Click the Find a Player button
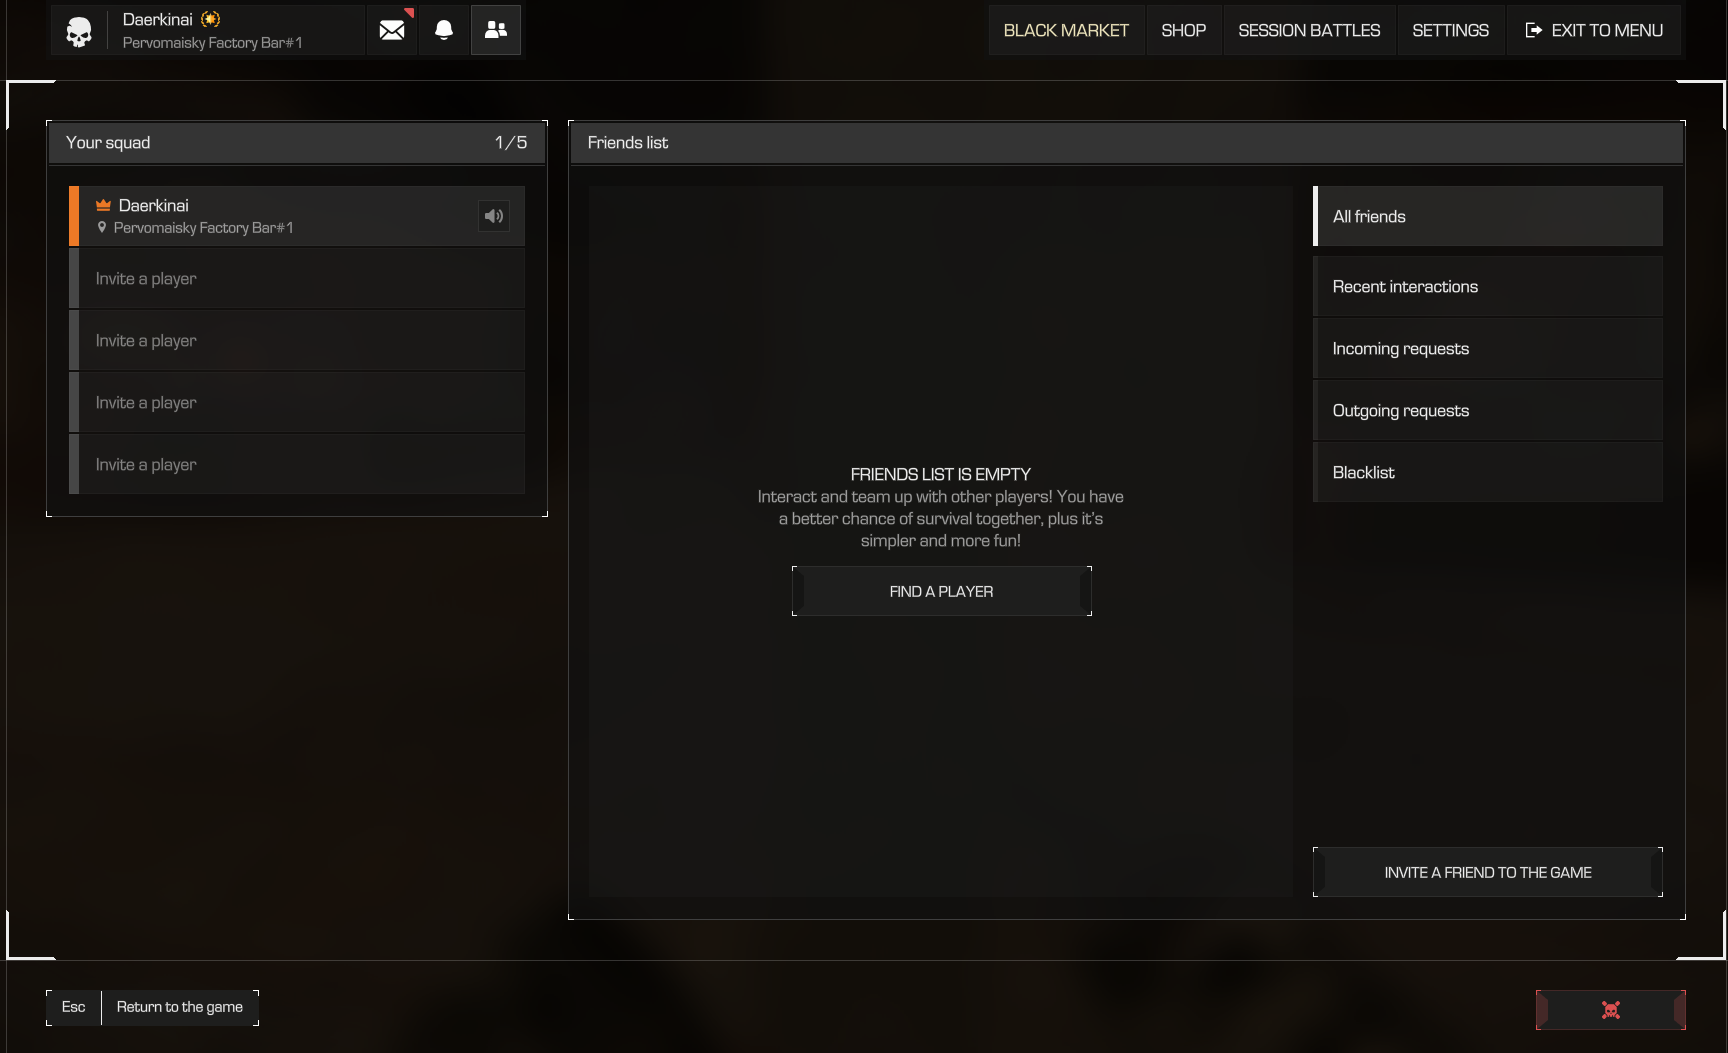 click(942, 591)
